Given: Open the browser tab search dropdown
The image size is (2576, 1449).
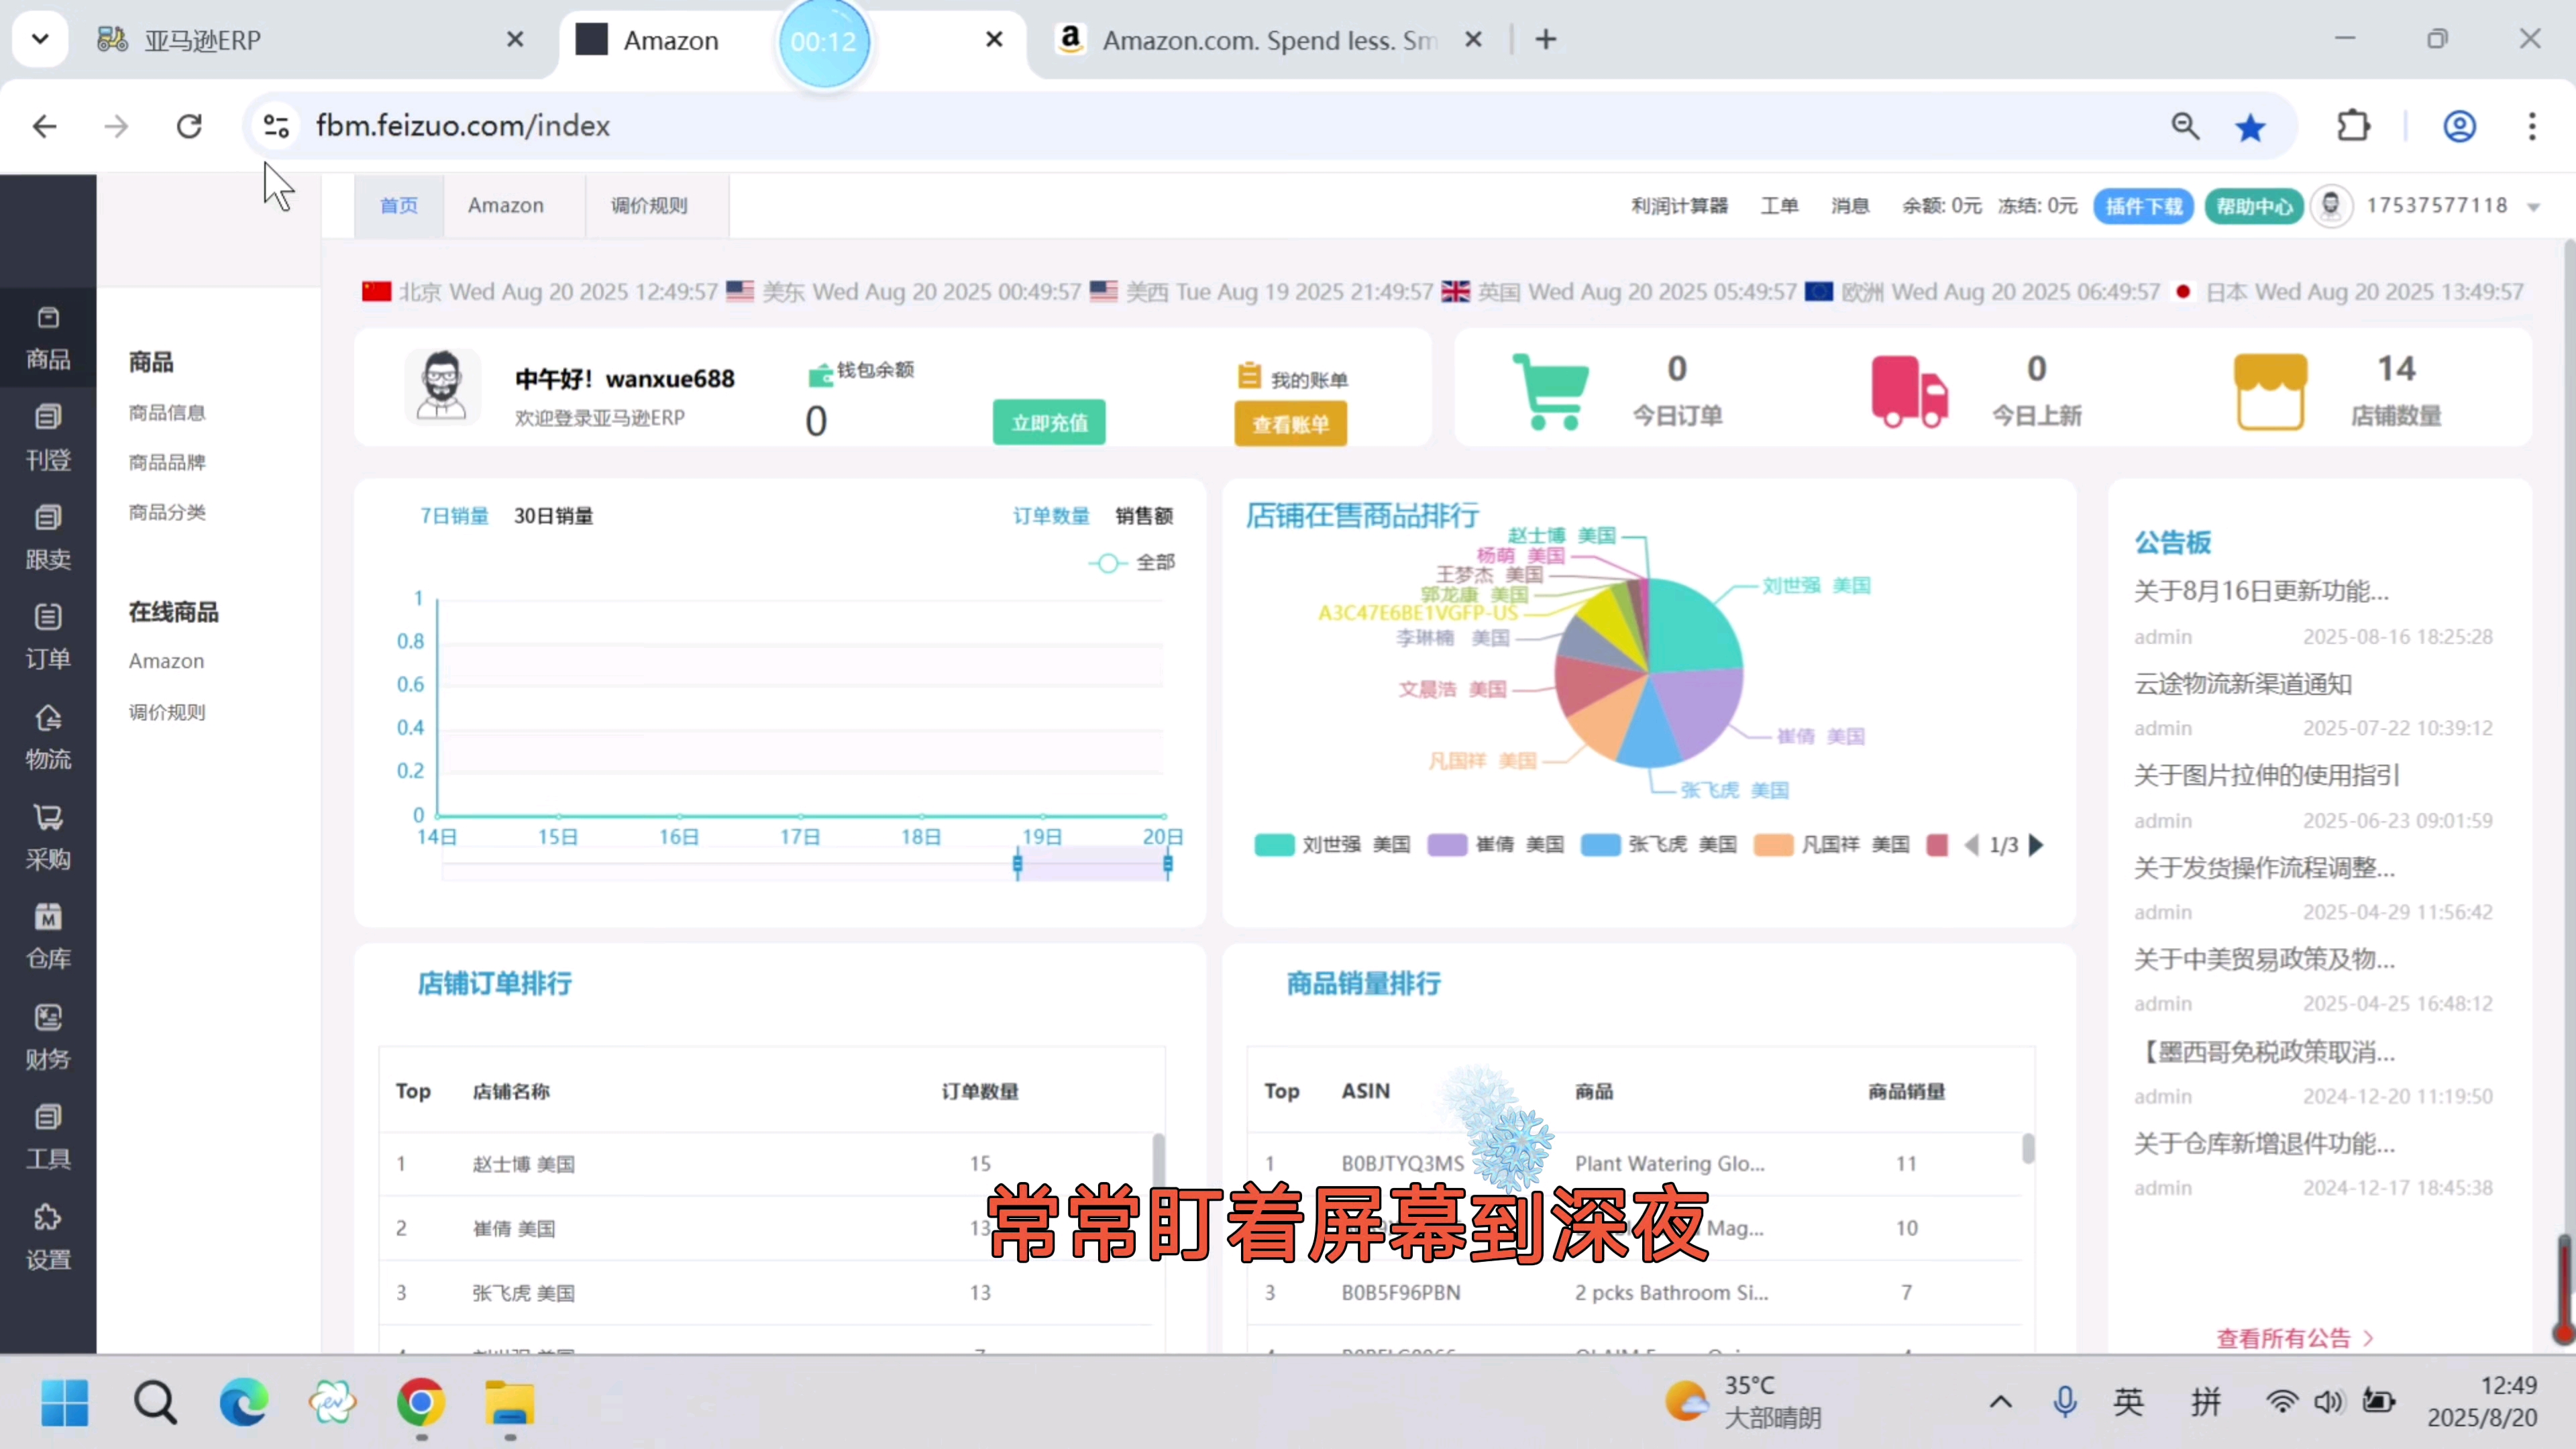Looking at the screenshot, I should coord(40,40).
